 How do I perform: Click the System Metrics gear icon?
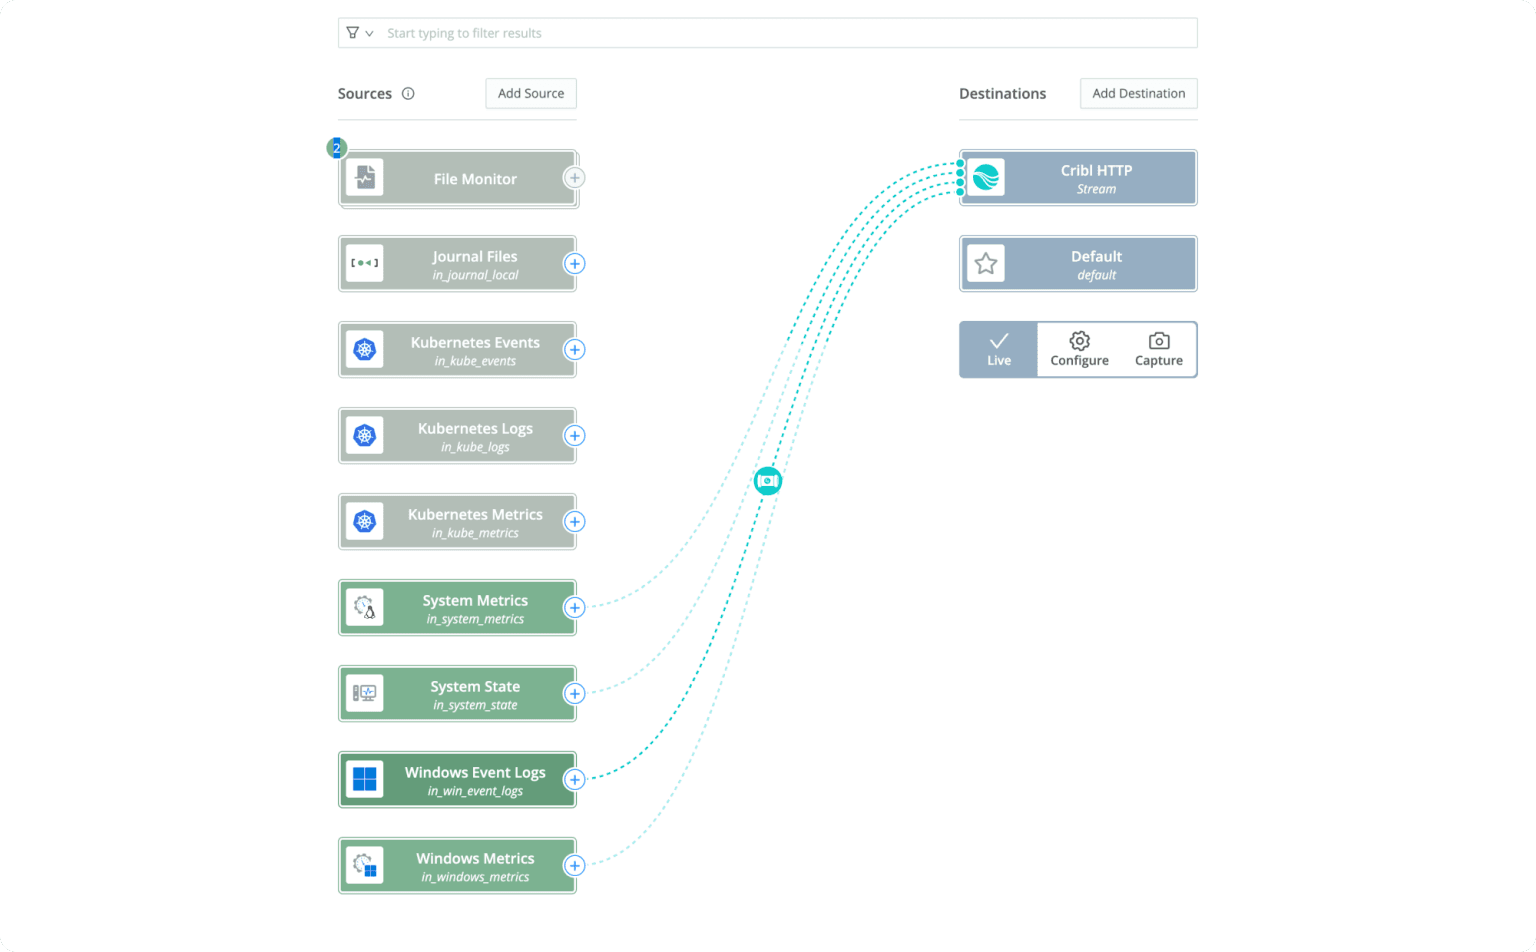click(365, 608)
